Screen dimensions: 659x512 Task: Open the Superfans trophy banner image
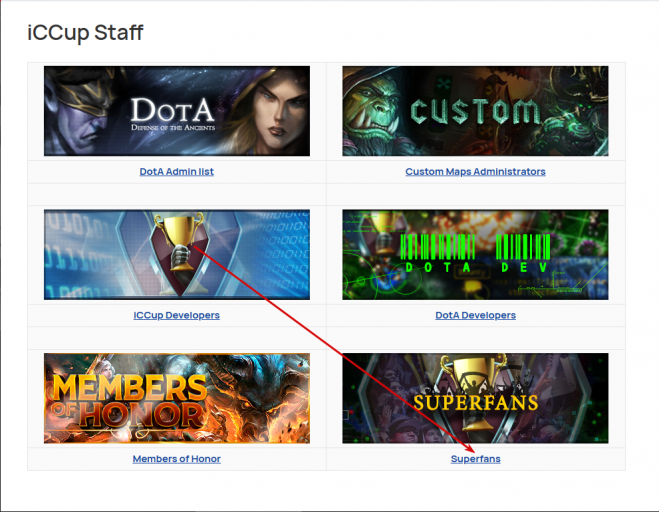point(475,399)
